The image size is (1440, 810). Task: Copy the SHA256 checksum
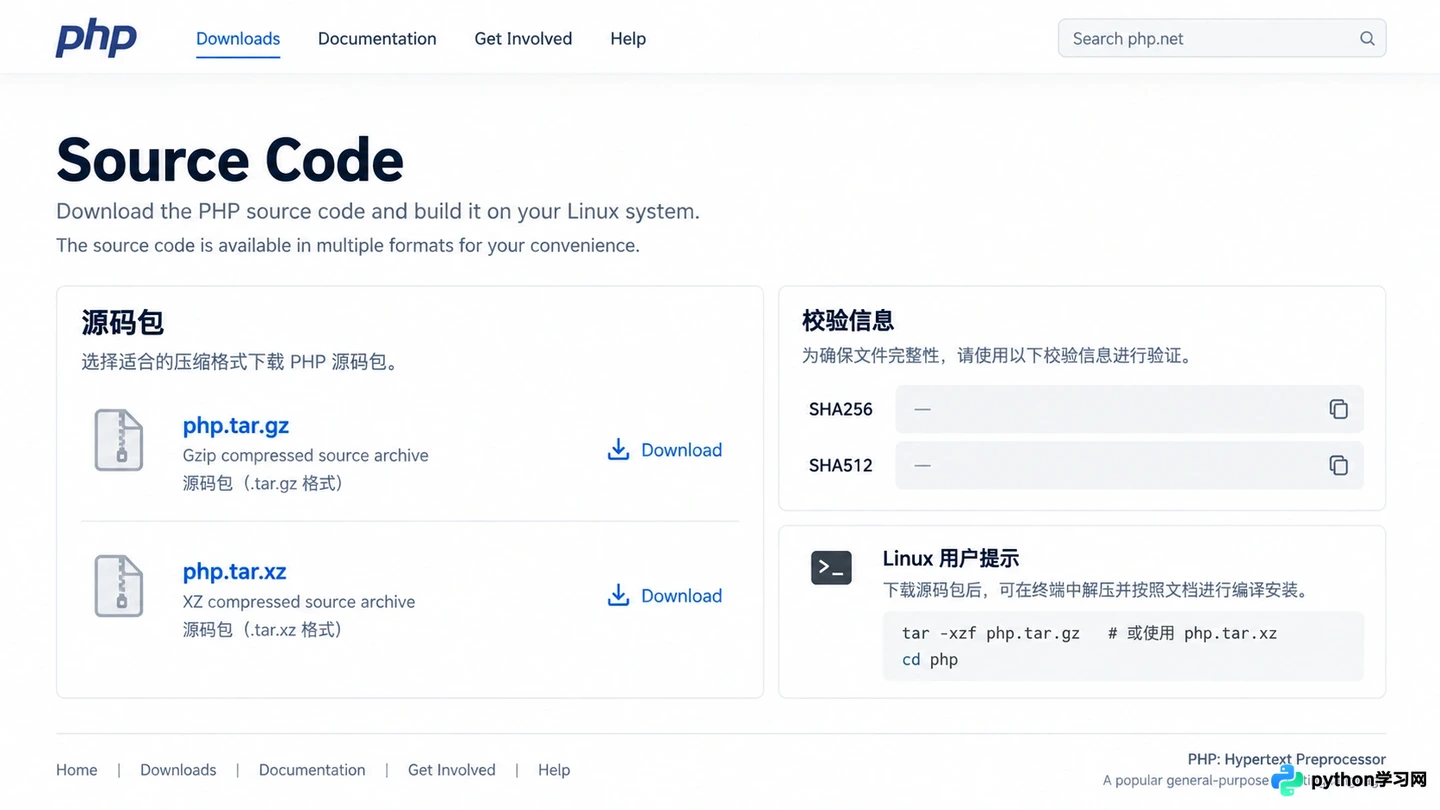tap(1338, 409)
